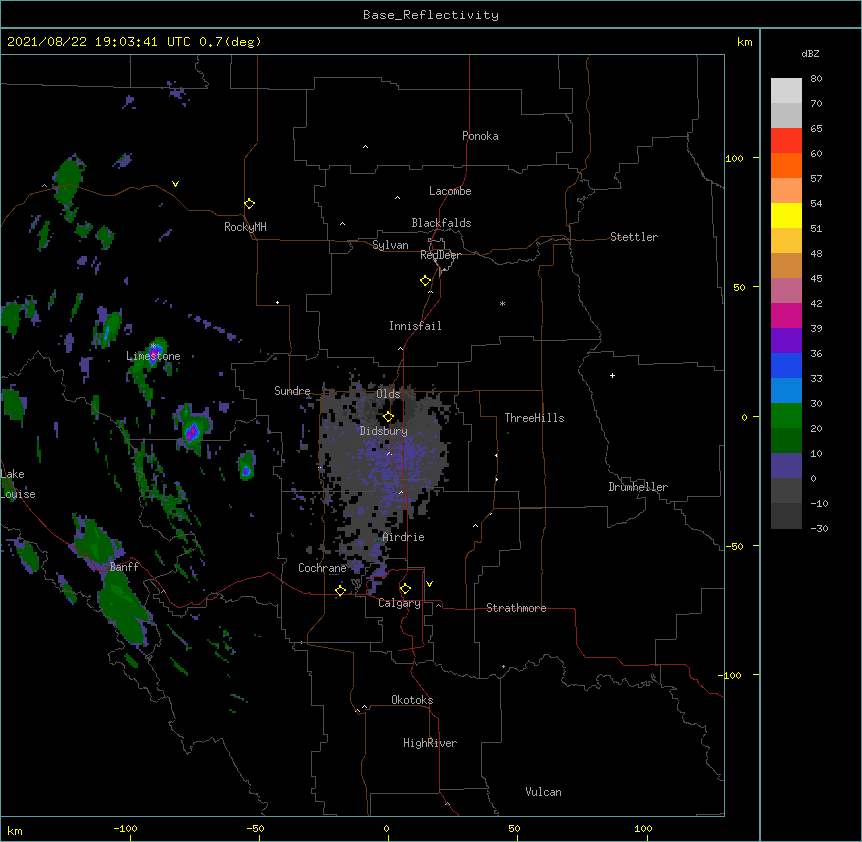The image size is (862, 842).
Task: Click the Sundre label
Action: 292,391
